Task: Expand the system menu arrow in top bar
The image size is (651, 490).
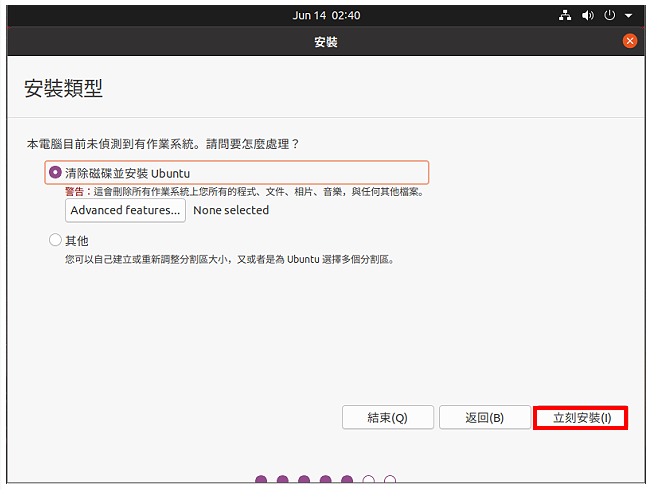Action: 628,16
